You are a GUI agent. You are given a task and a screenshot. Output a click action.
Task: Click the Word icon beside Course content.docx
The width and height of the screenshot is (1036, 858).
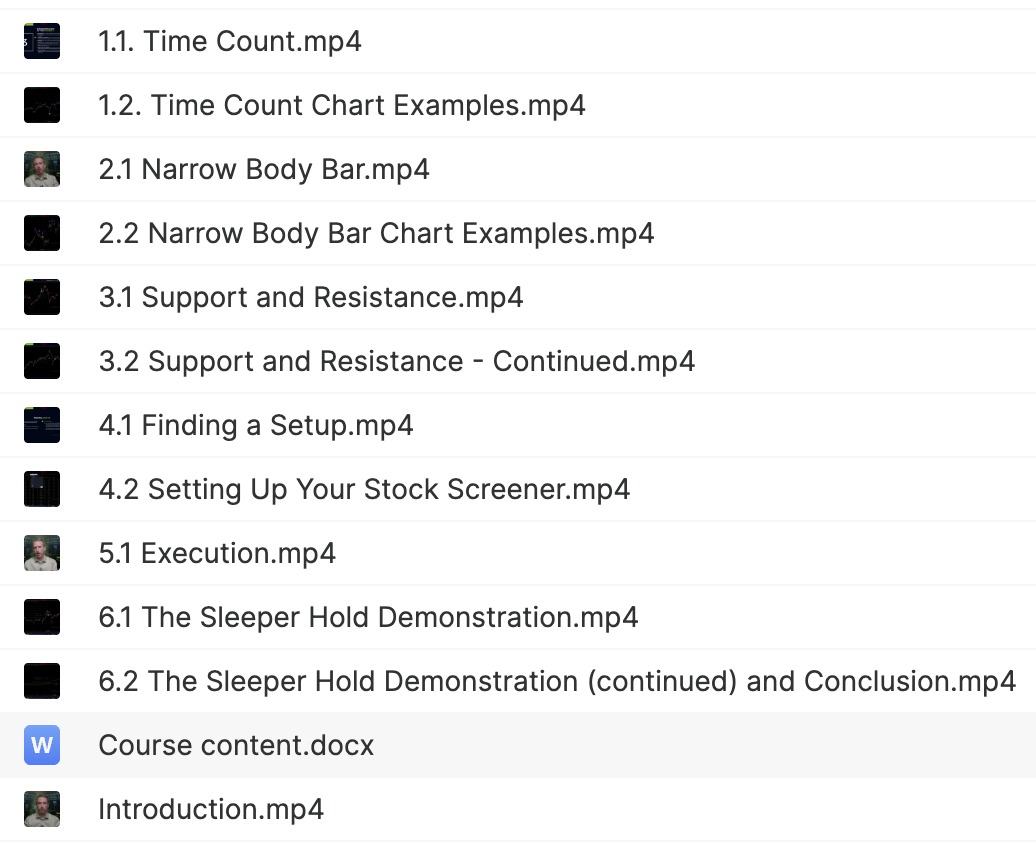pyautogui.click(x=42, y=745)
